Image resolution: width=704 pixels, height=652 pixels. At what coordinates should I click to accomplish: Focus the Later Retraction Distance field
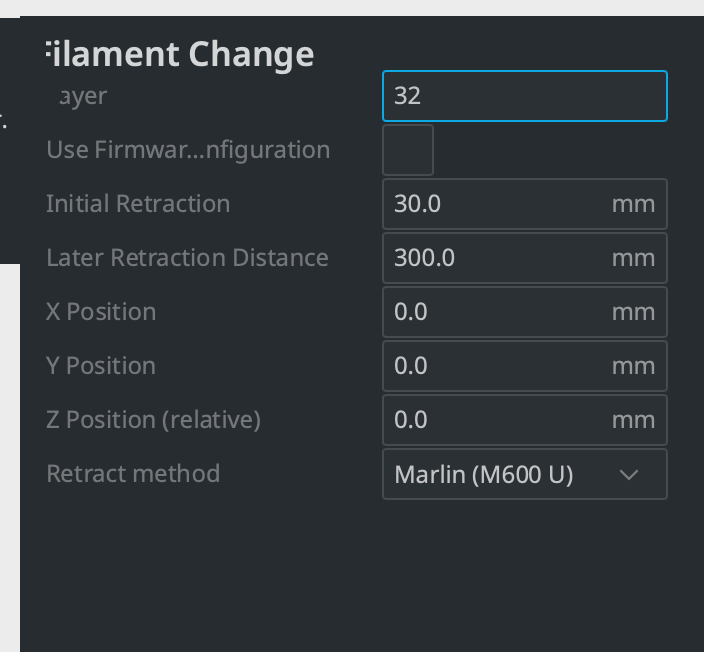[525, 258]
